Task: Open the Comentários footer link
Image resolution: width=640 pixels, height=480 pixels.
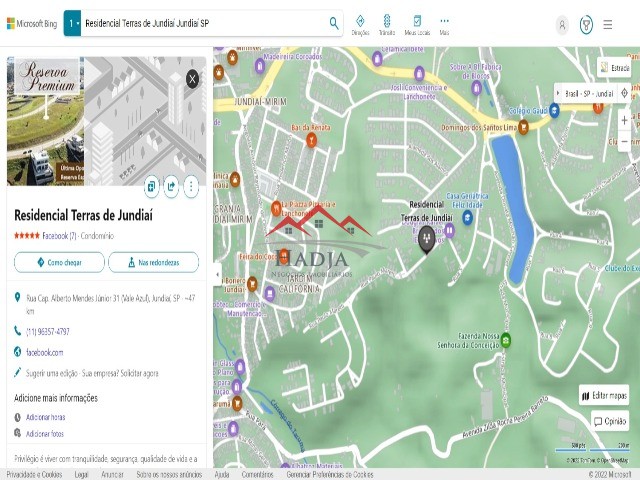Action: point(258,474)
